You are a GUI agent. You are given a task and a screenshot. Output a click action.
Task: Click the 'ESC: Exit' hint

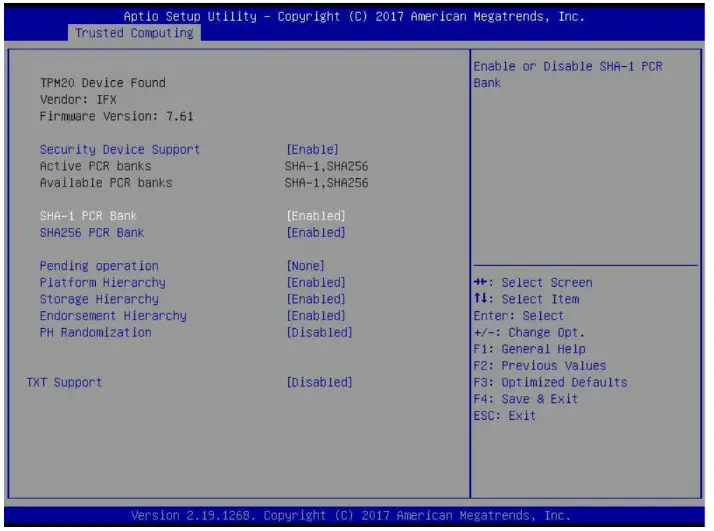[505, 416]
